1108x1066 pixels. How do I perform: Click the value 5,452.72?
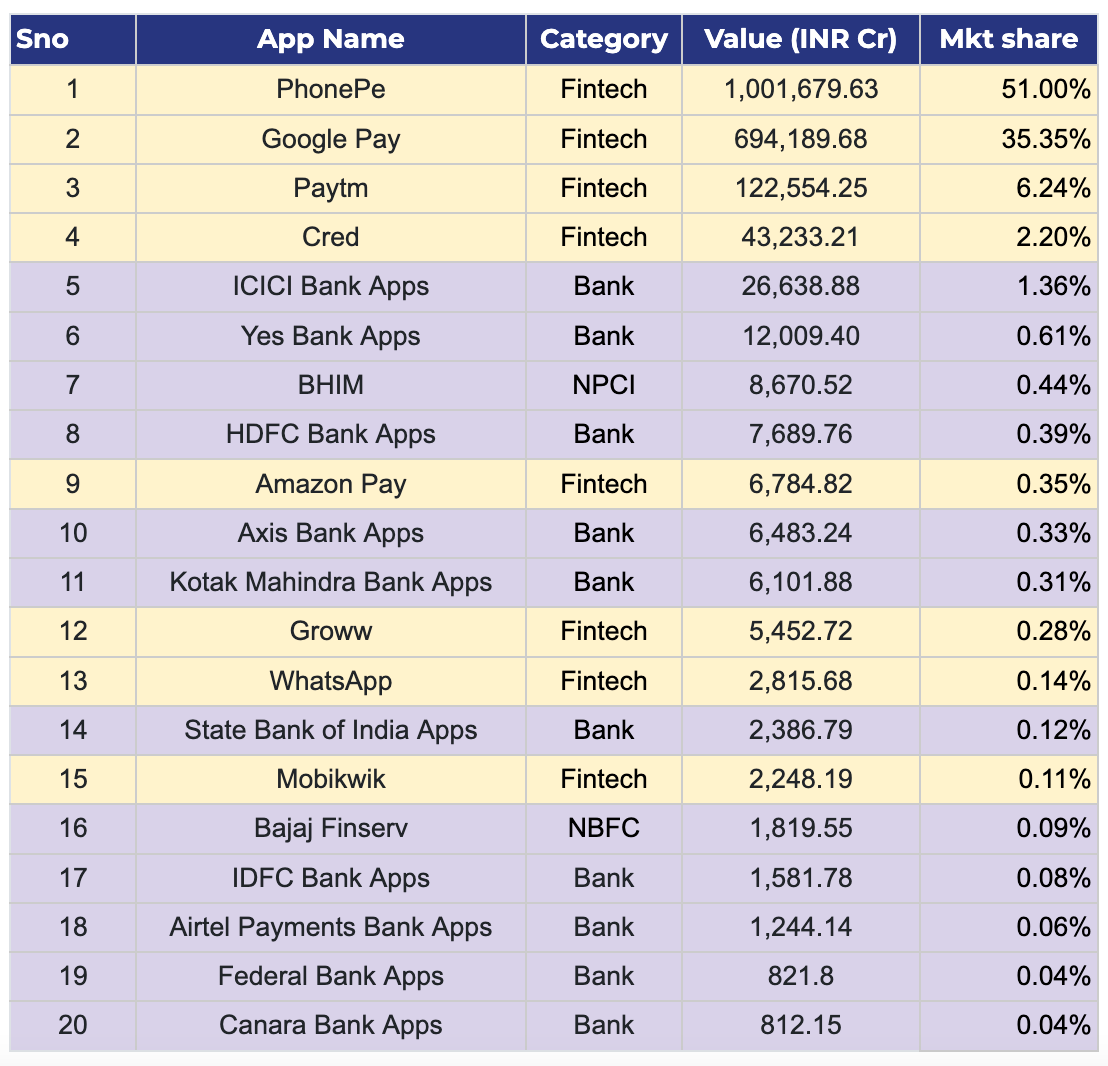[x=801, y=632]
